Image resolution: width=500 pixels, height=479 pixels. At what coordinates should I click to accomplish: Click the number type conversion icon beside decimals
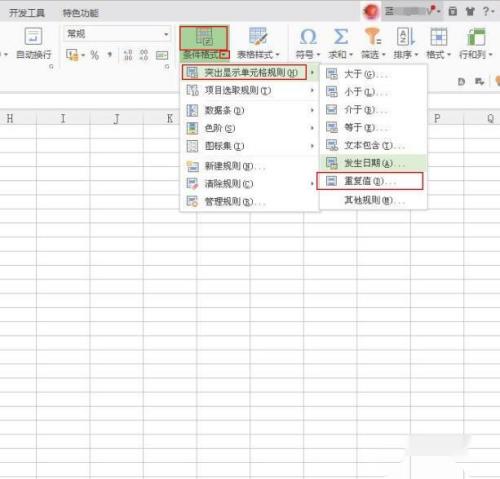[x=162, y=55]
